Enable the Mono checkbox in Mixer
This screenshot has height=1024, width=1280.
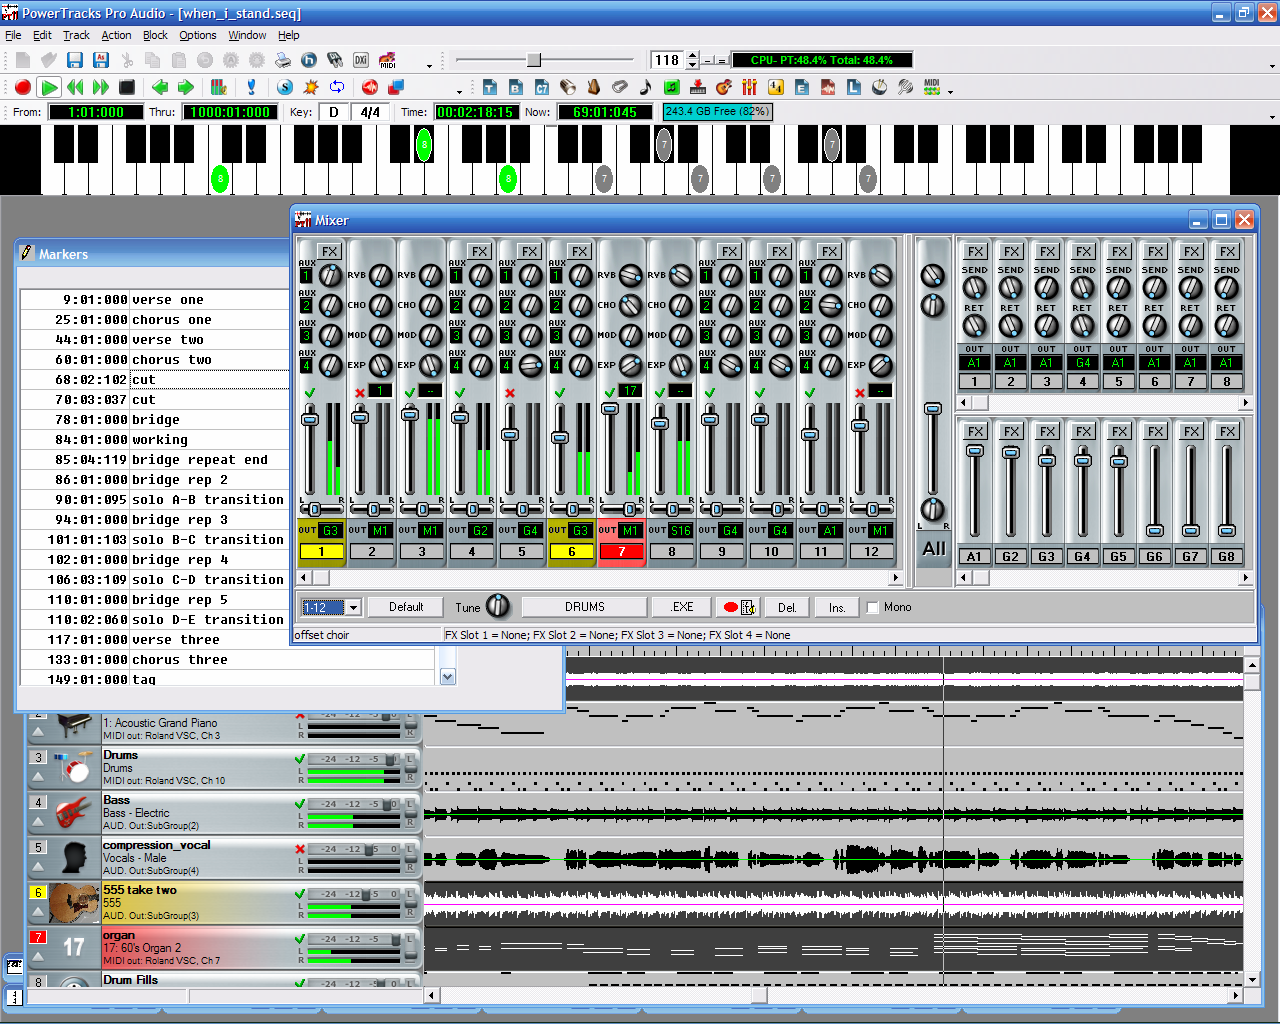(872, 607)
